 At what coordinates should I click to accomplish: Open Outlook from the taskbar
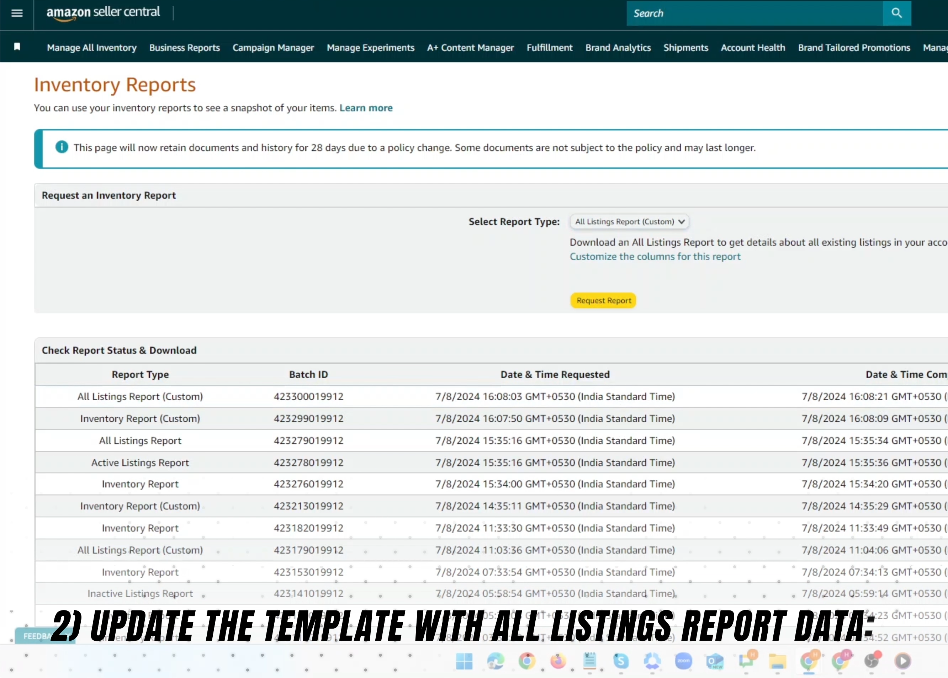click(x=715, y=661)
